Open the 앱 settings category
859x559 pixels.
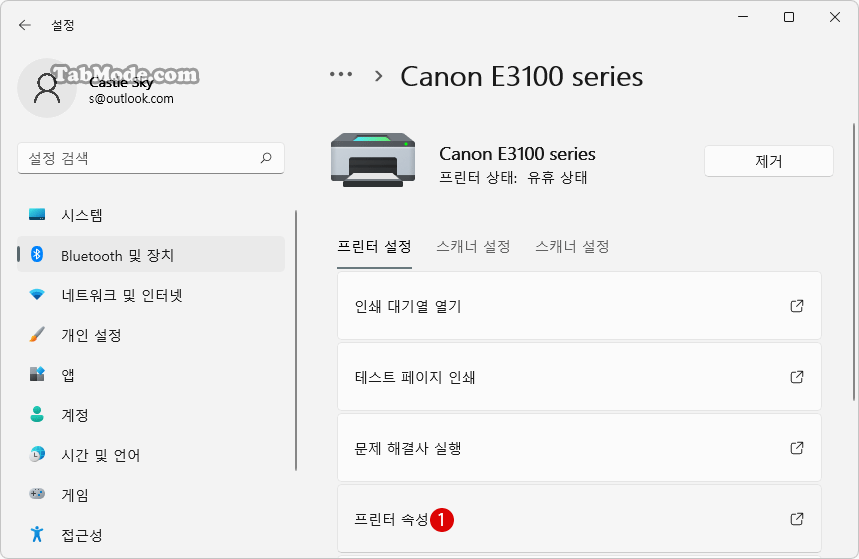pos(151,375)
